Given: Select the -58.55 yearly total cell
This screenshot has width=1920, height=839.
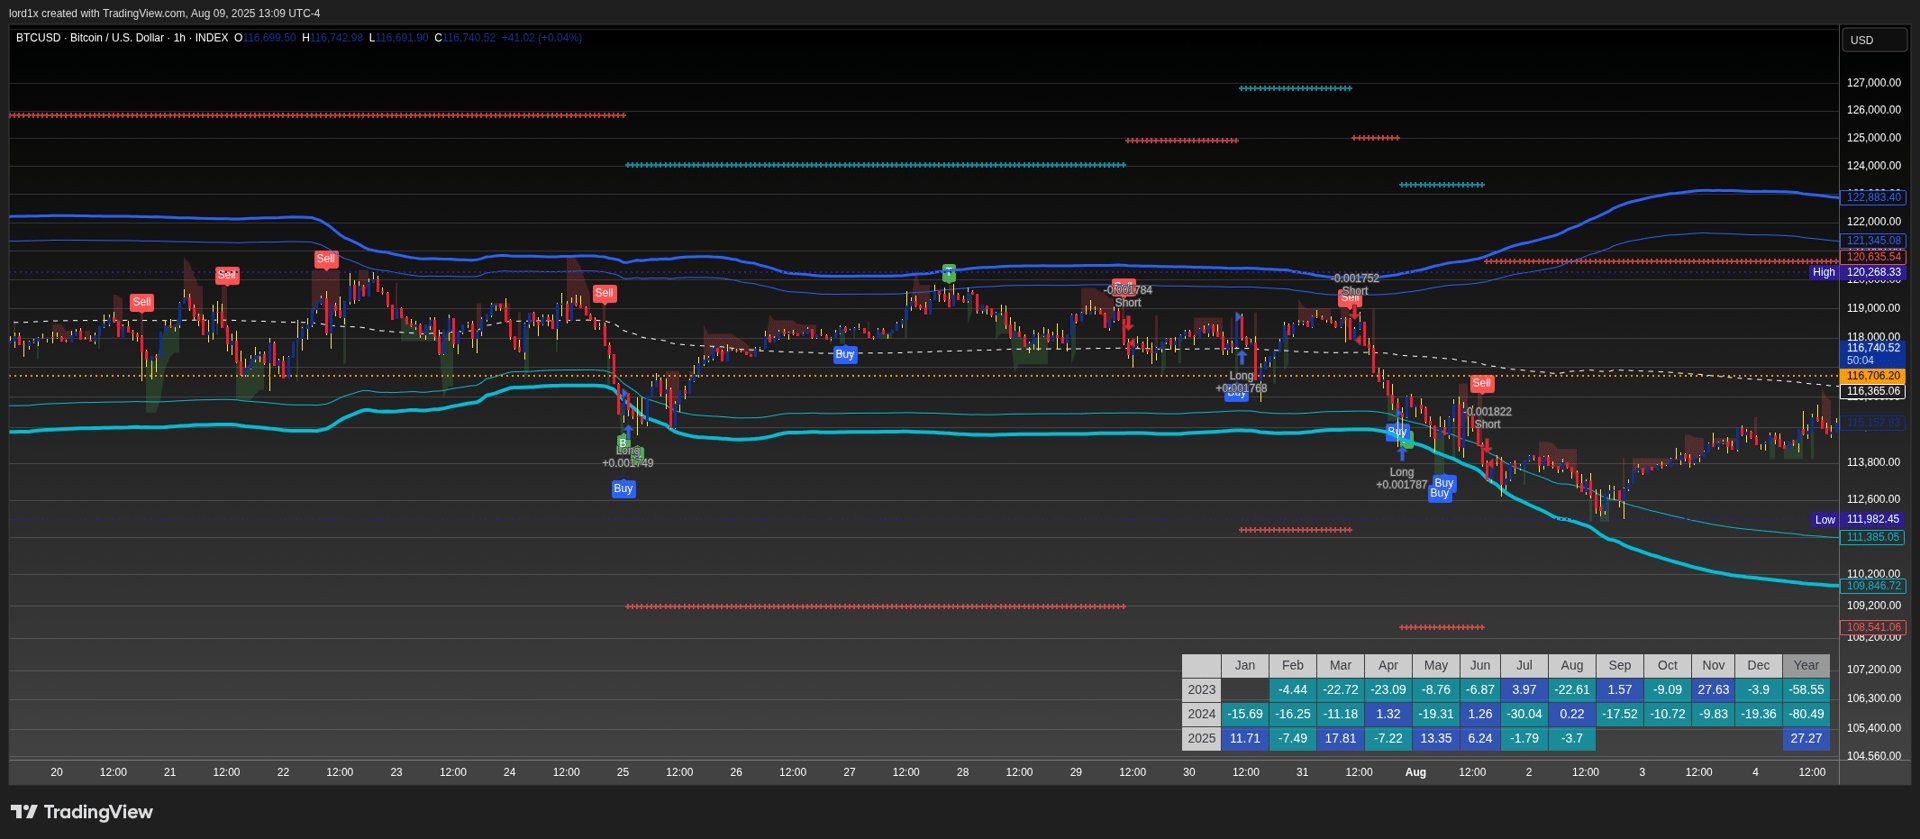Looking at the screenshot, I should click(x=1806, y=690).
